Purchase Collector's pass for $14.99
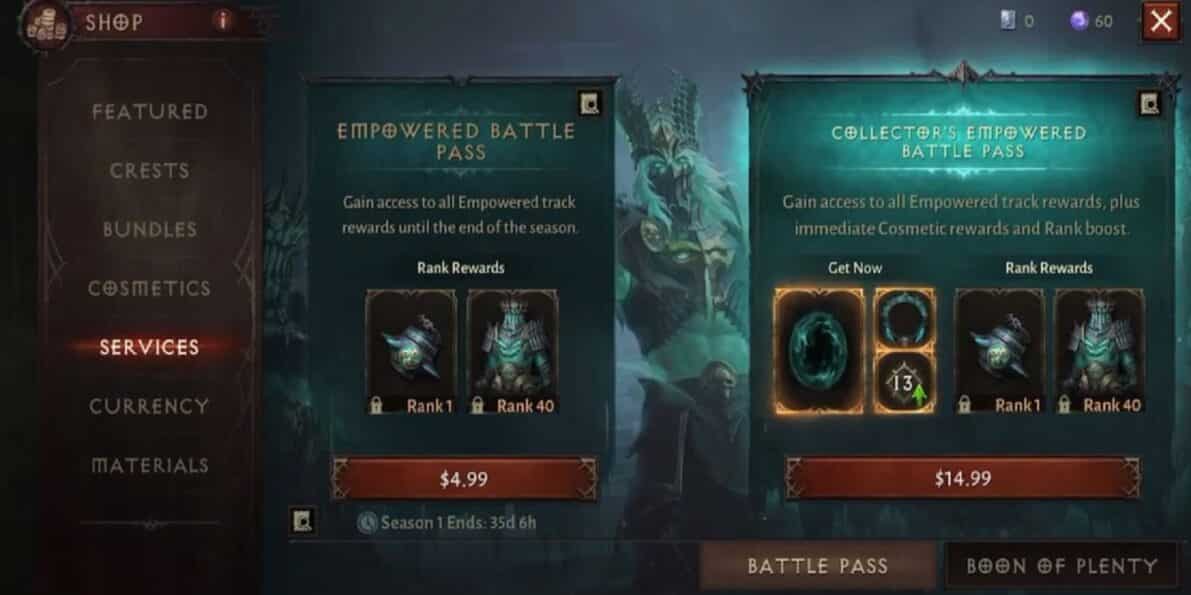The height and width of the screenshot is (595, 1191). (x=963, y=479)
